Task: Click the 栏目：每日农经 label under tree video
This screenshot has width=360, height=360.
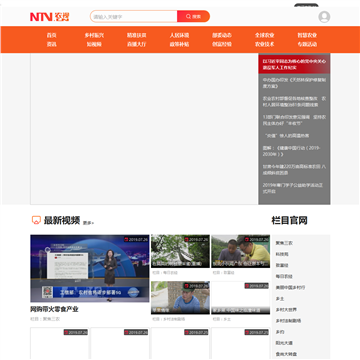Action: 165,273
